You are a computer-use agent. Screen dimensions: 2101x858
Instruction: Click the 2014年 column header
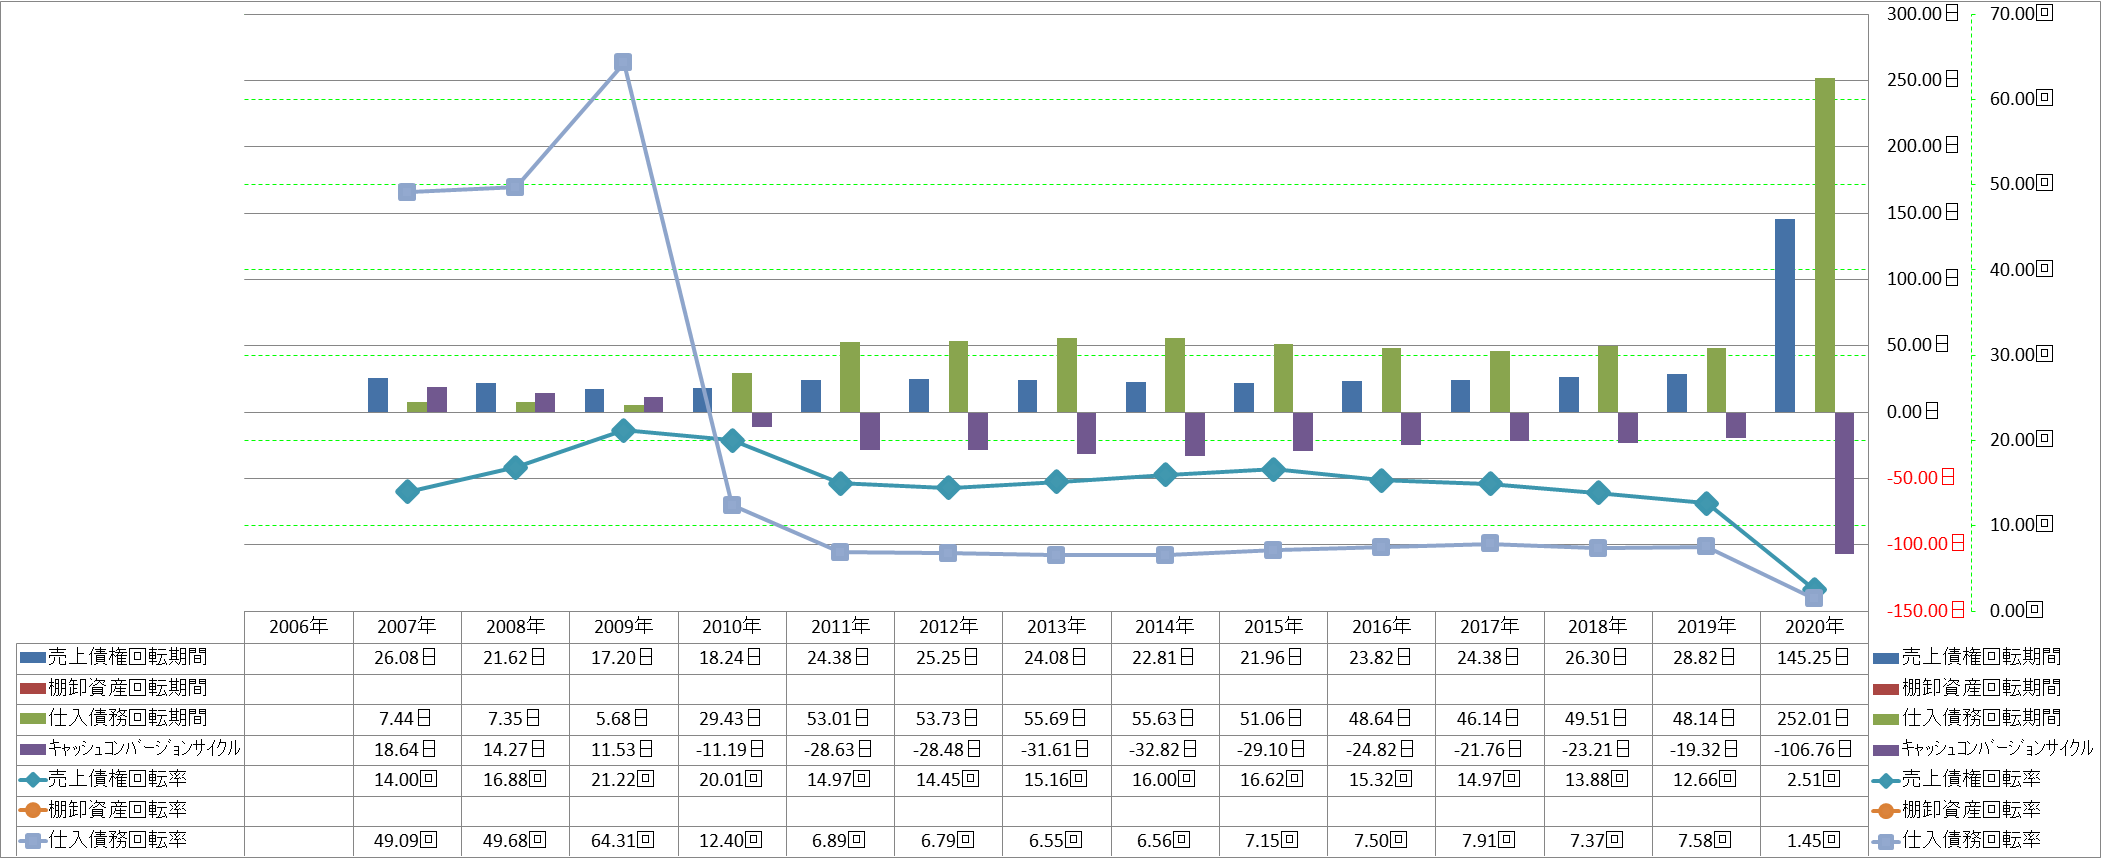tap(1165, 627)
